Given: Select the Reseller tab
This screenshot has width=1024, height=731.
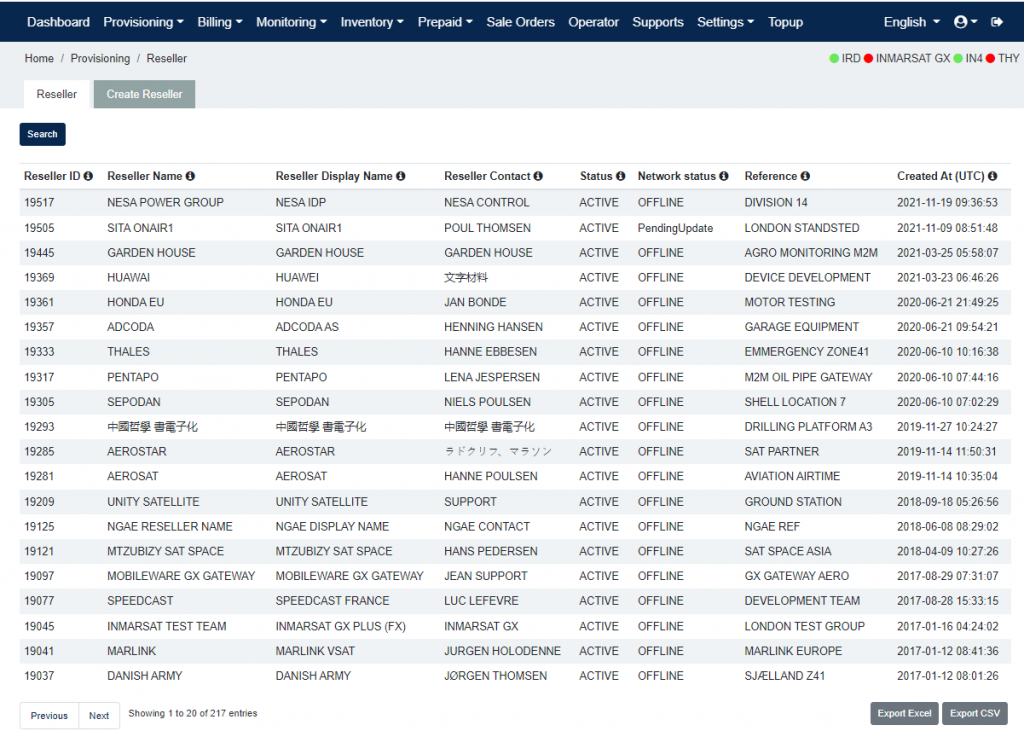Looking at the screenshot, I should (x=57, y=95).
